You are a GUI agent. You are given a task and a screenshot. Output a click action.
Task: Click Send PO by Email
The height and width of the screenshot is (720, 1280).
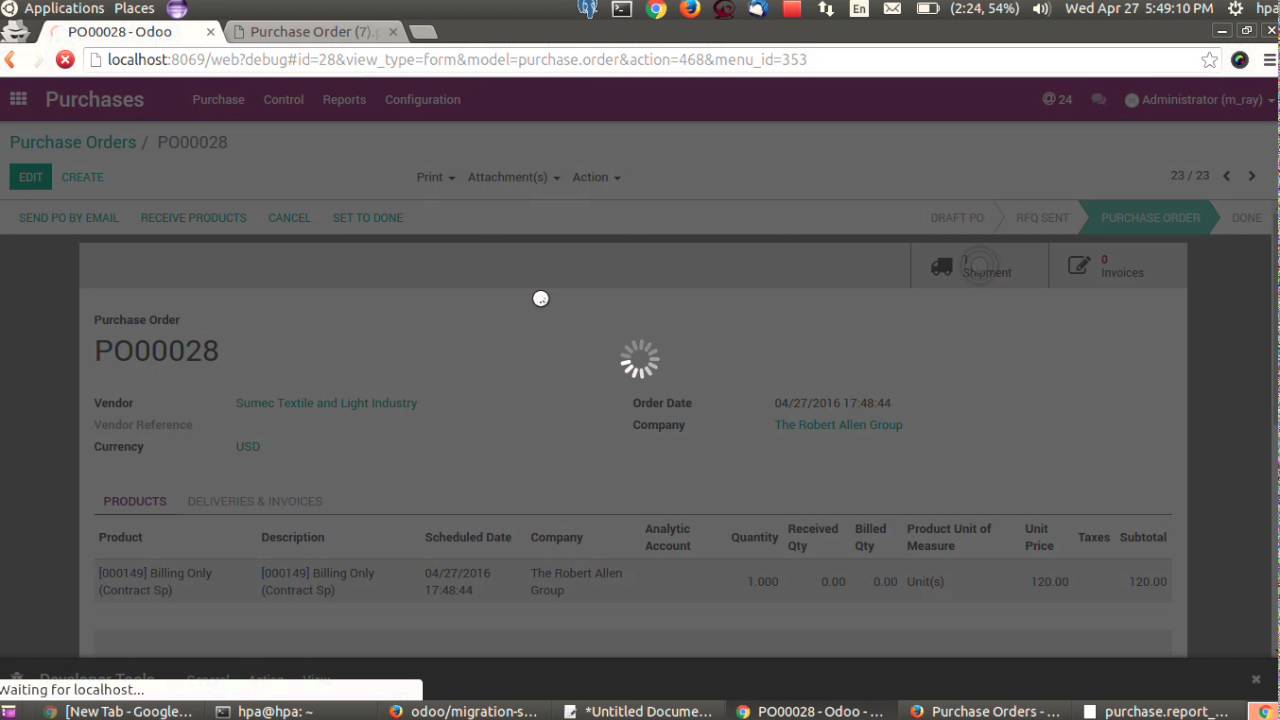pos(68,218)
